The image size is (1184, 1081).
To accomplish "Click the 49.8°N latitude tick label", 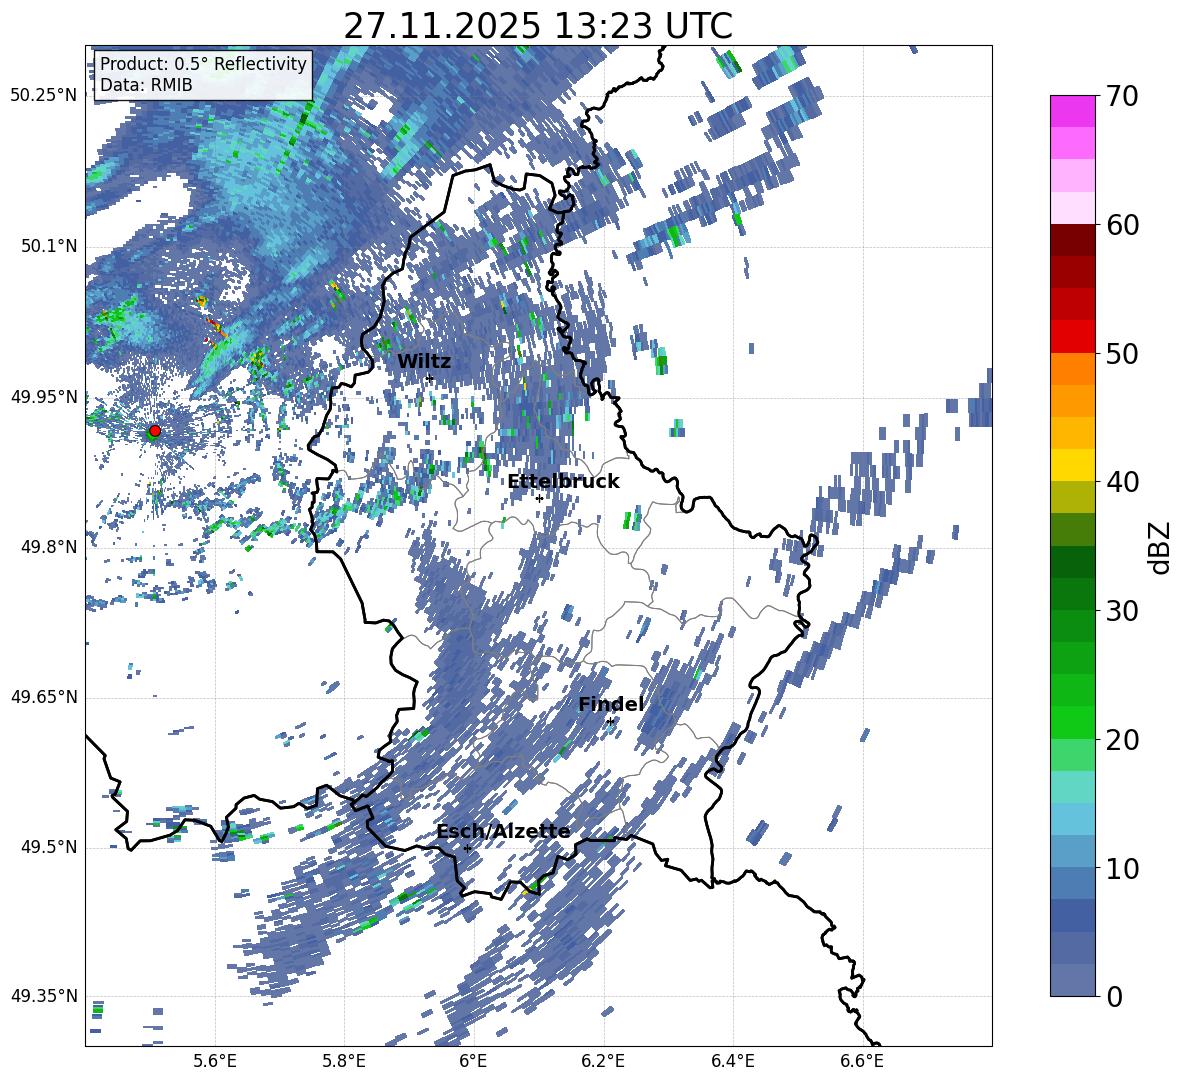I will click(x=49, y=547).
